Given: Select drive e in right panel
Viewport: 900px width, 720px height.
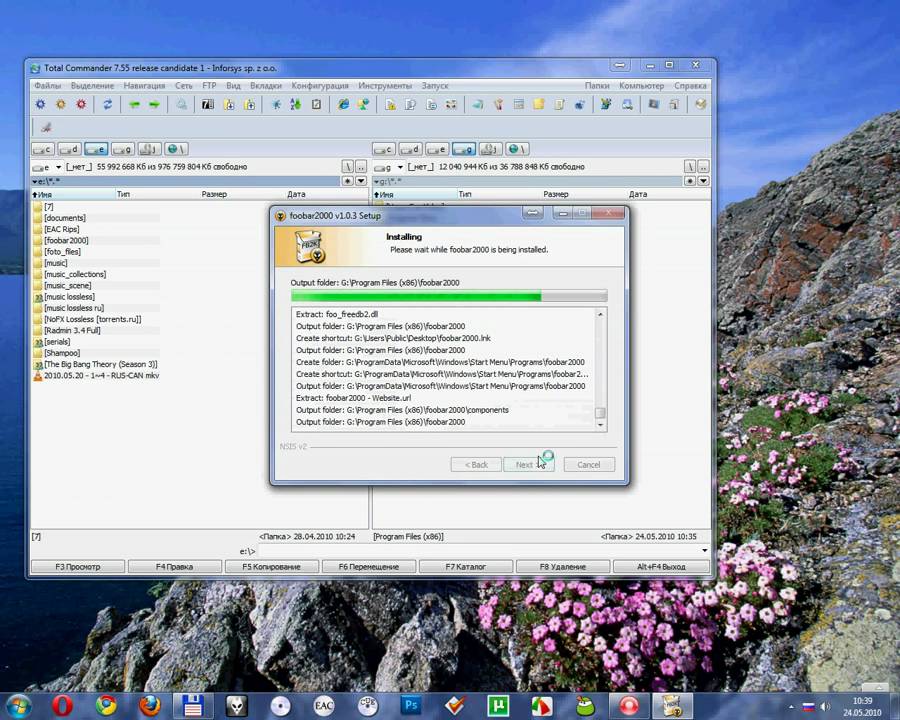Looking at the screenshot, I should (437, 149).
